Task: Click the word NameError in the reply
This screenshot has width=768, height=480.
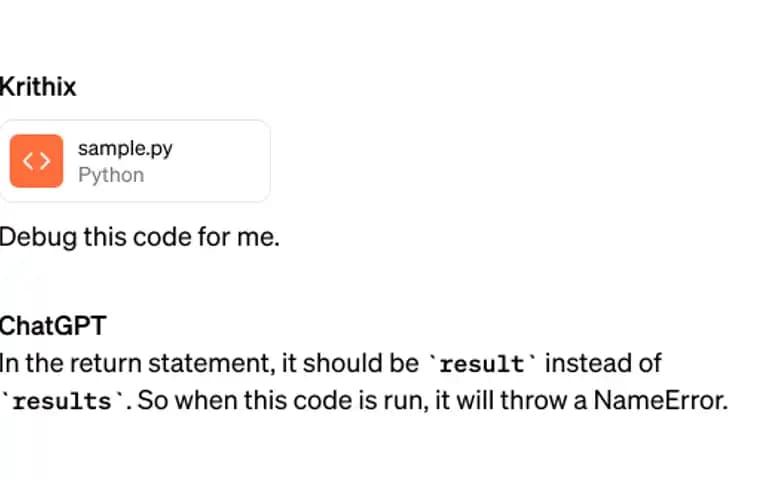Action: click(x=661, y=401)
